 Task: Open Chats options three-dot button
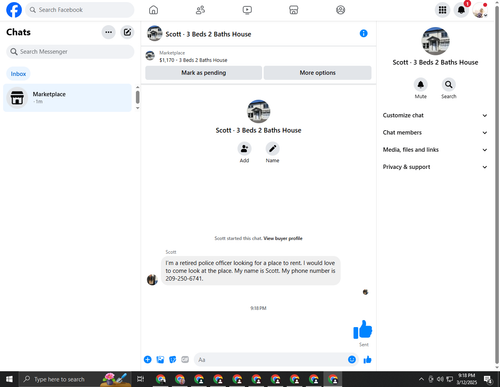108,32
